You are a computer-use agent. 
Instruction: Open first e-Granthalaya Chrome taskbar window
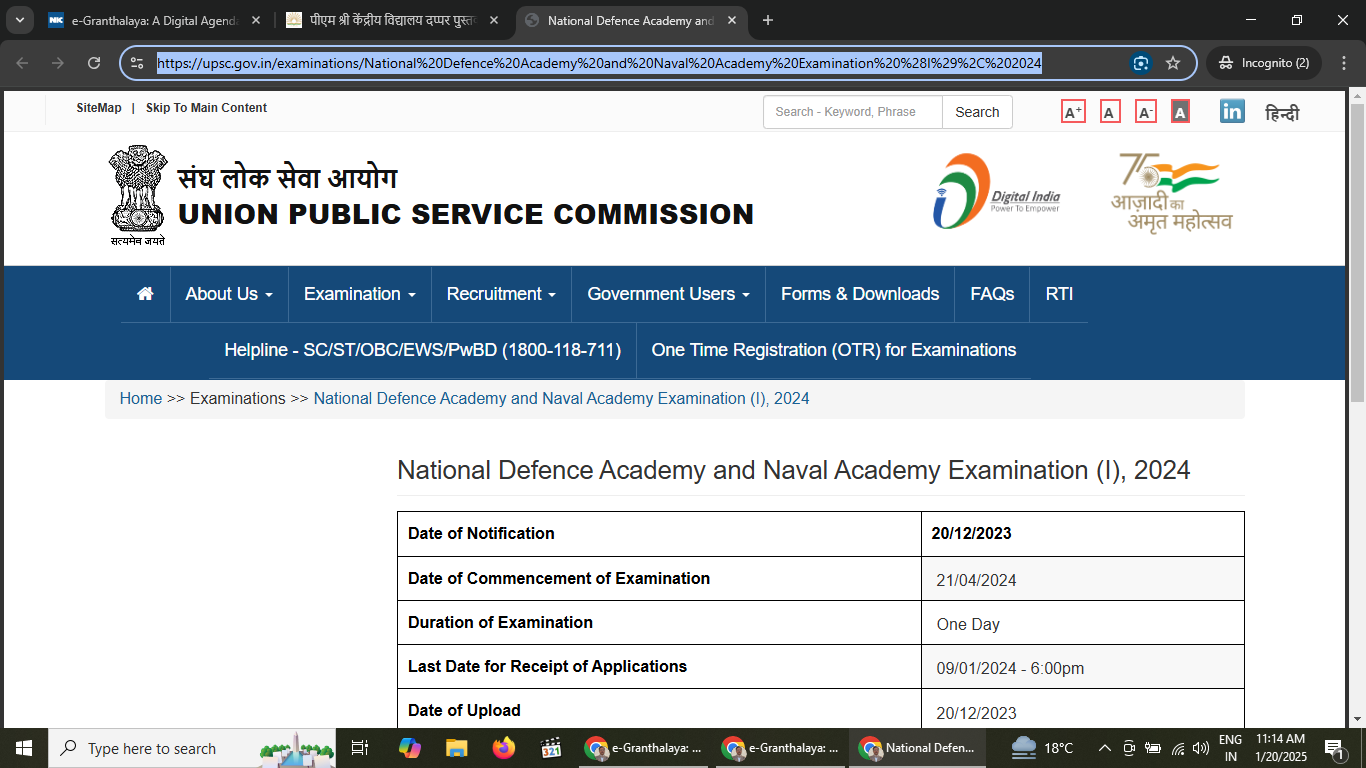tap(643, 748)
